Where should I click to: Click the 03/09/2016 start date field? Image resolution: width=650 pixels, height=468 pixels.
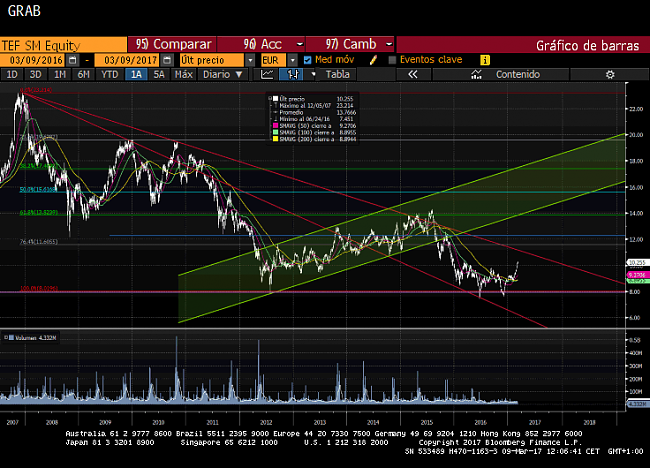point(34,60)
